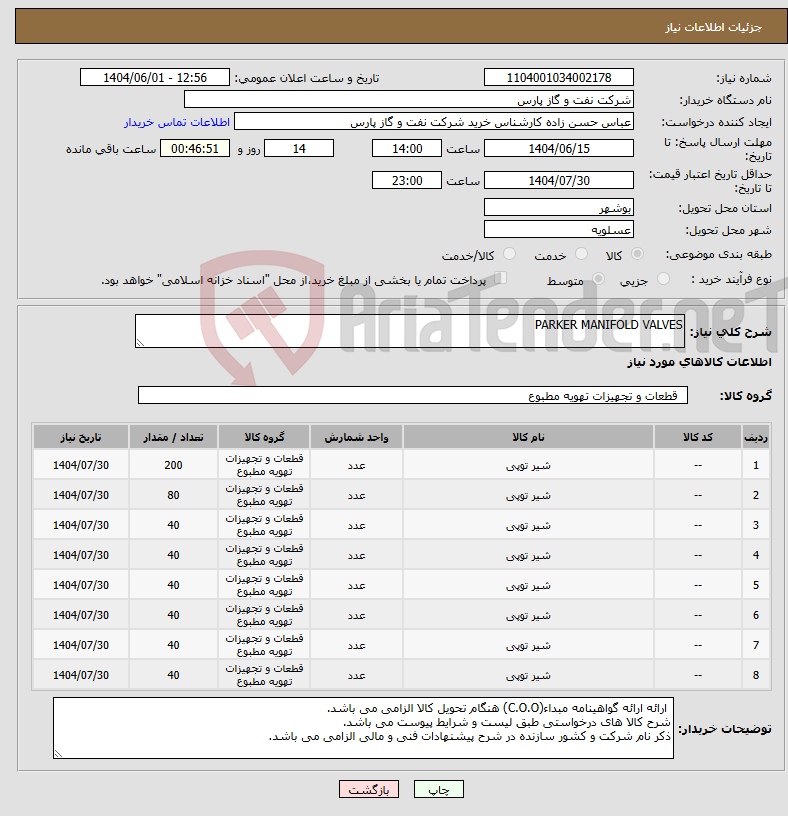
Task: Click delivery province field بوشهر
Action: (558, 208)
